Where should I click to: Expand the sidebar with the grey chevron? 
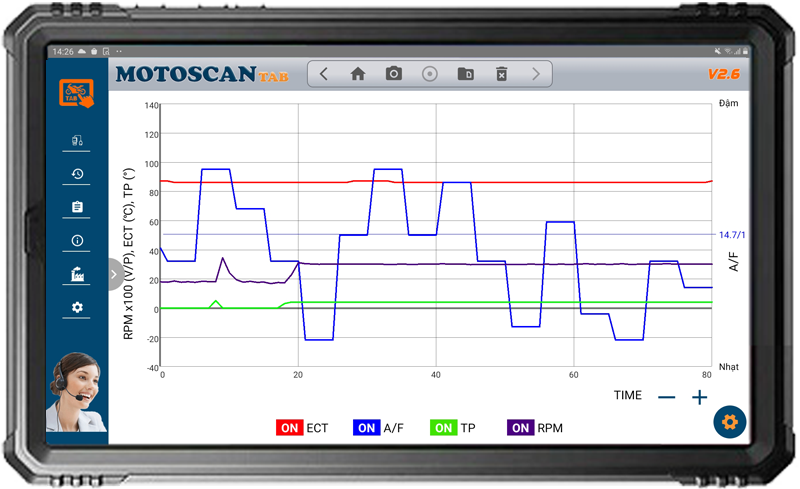114,275
